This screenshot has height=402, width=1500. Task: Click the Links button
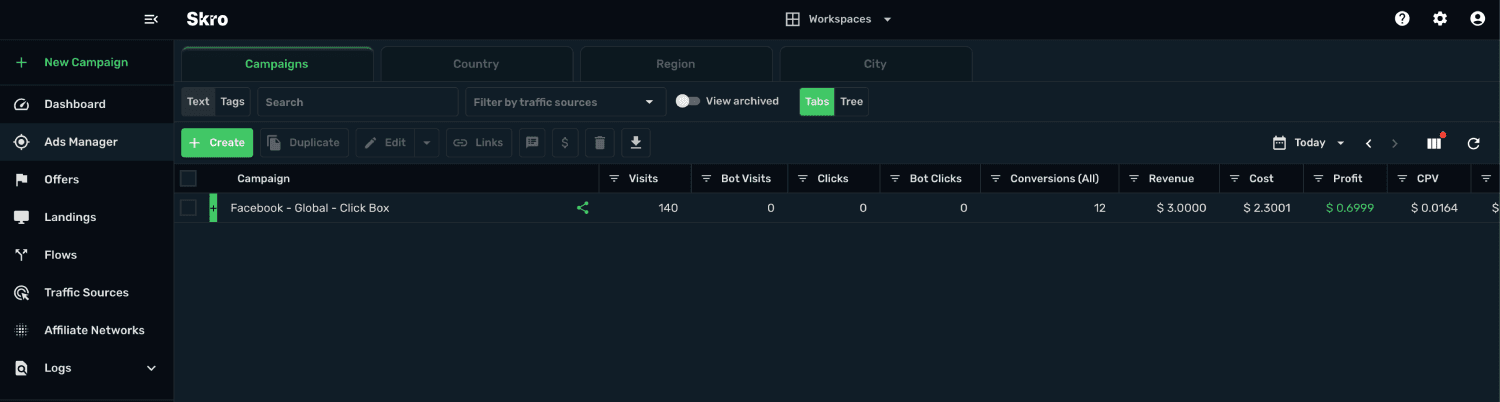(x=479, y=143)
